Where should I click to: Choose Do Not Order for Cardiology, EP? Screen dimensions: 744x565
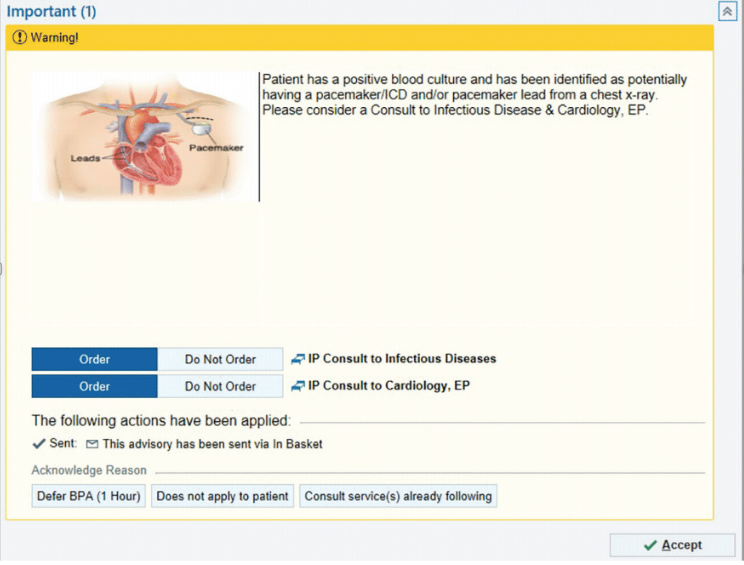coord(220,386)
